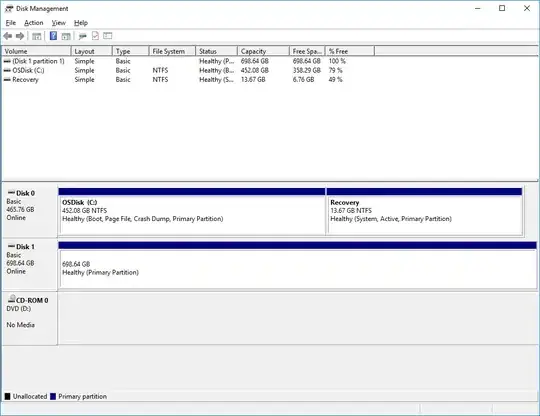This screenshot has width=540, height=416.
Task: Click the Forward arrow toolbar icon
Action: click(x=20, y=36)
